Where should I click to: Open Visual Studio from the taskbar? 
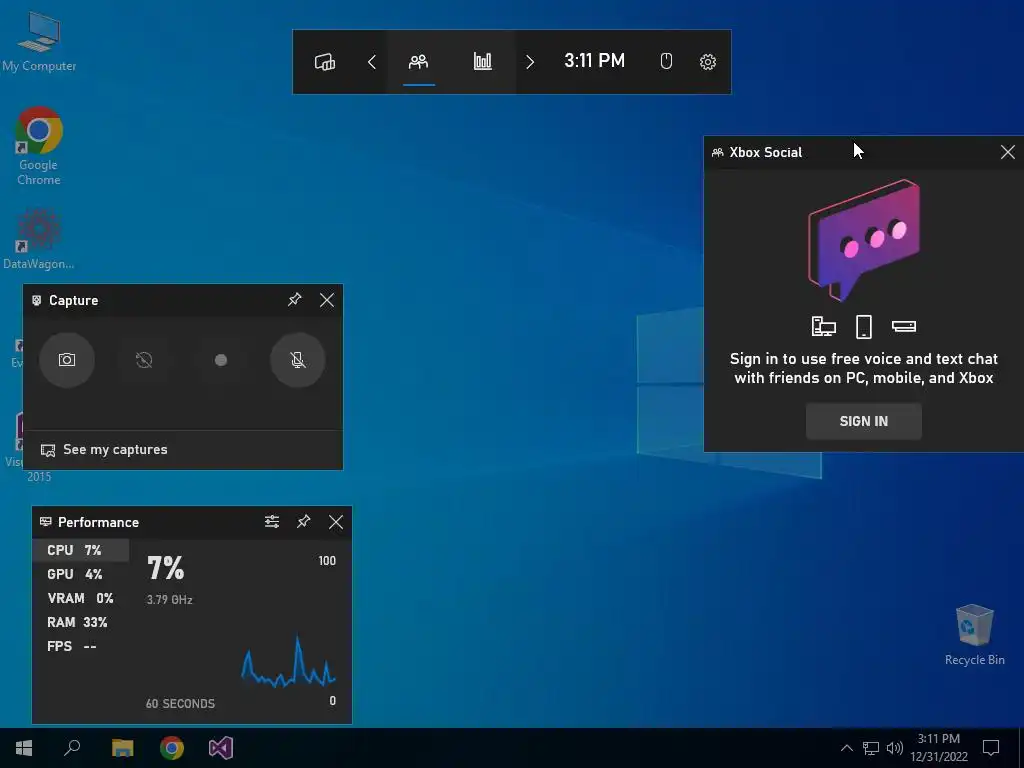[x=221, y=748]
